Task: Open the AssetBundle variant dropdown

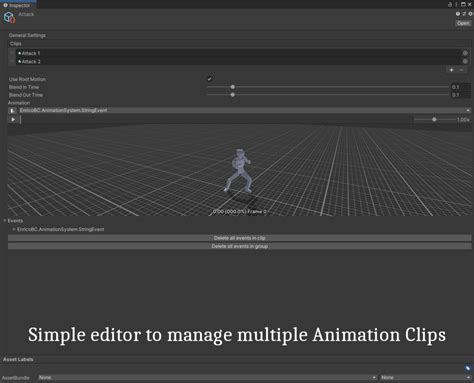Action: (426, 377)
